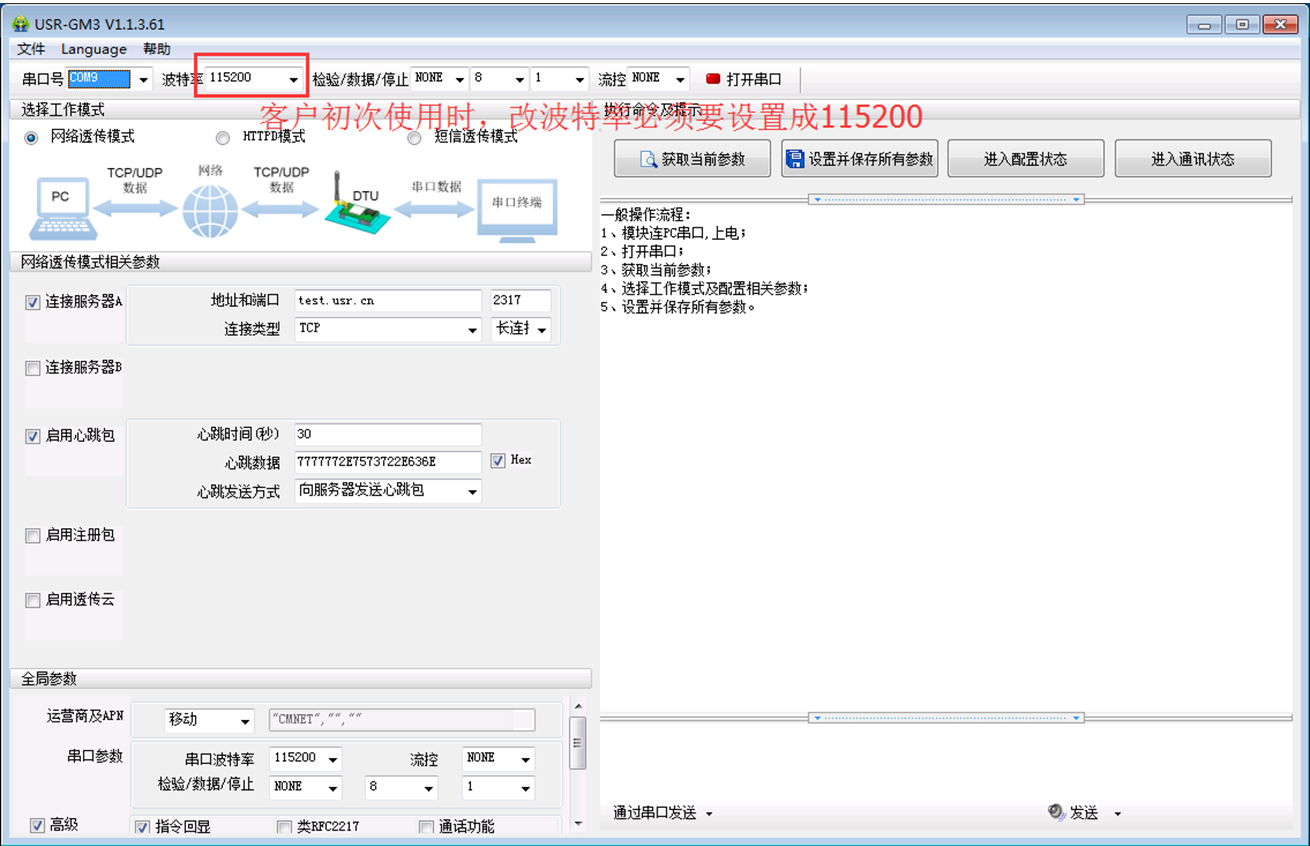Click the 串口终端 monitor icon
The image size is (1310, 846).
(x=516, y=208)
